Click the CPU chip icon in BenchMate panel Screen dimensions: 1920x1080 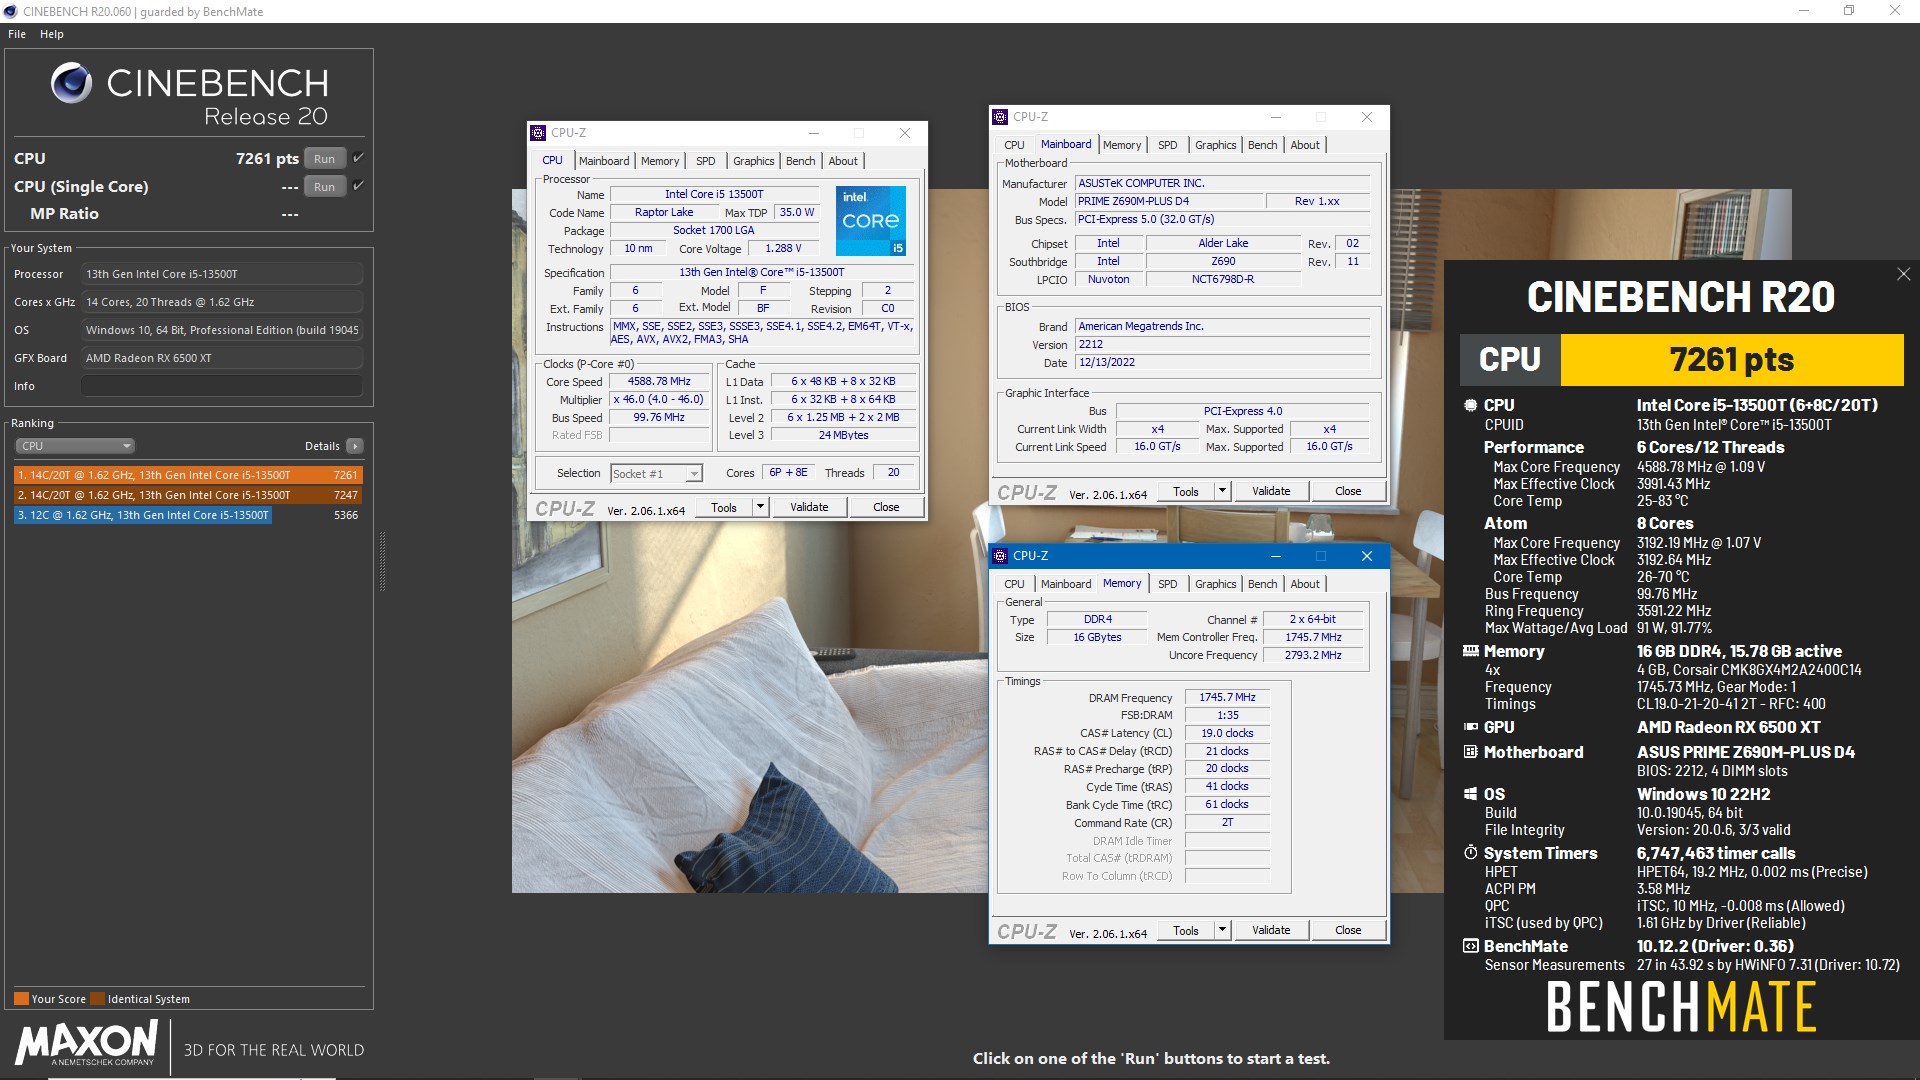click(x=1470, y=405)
